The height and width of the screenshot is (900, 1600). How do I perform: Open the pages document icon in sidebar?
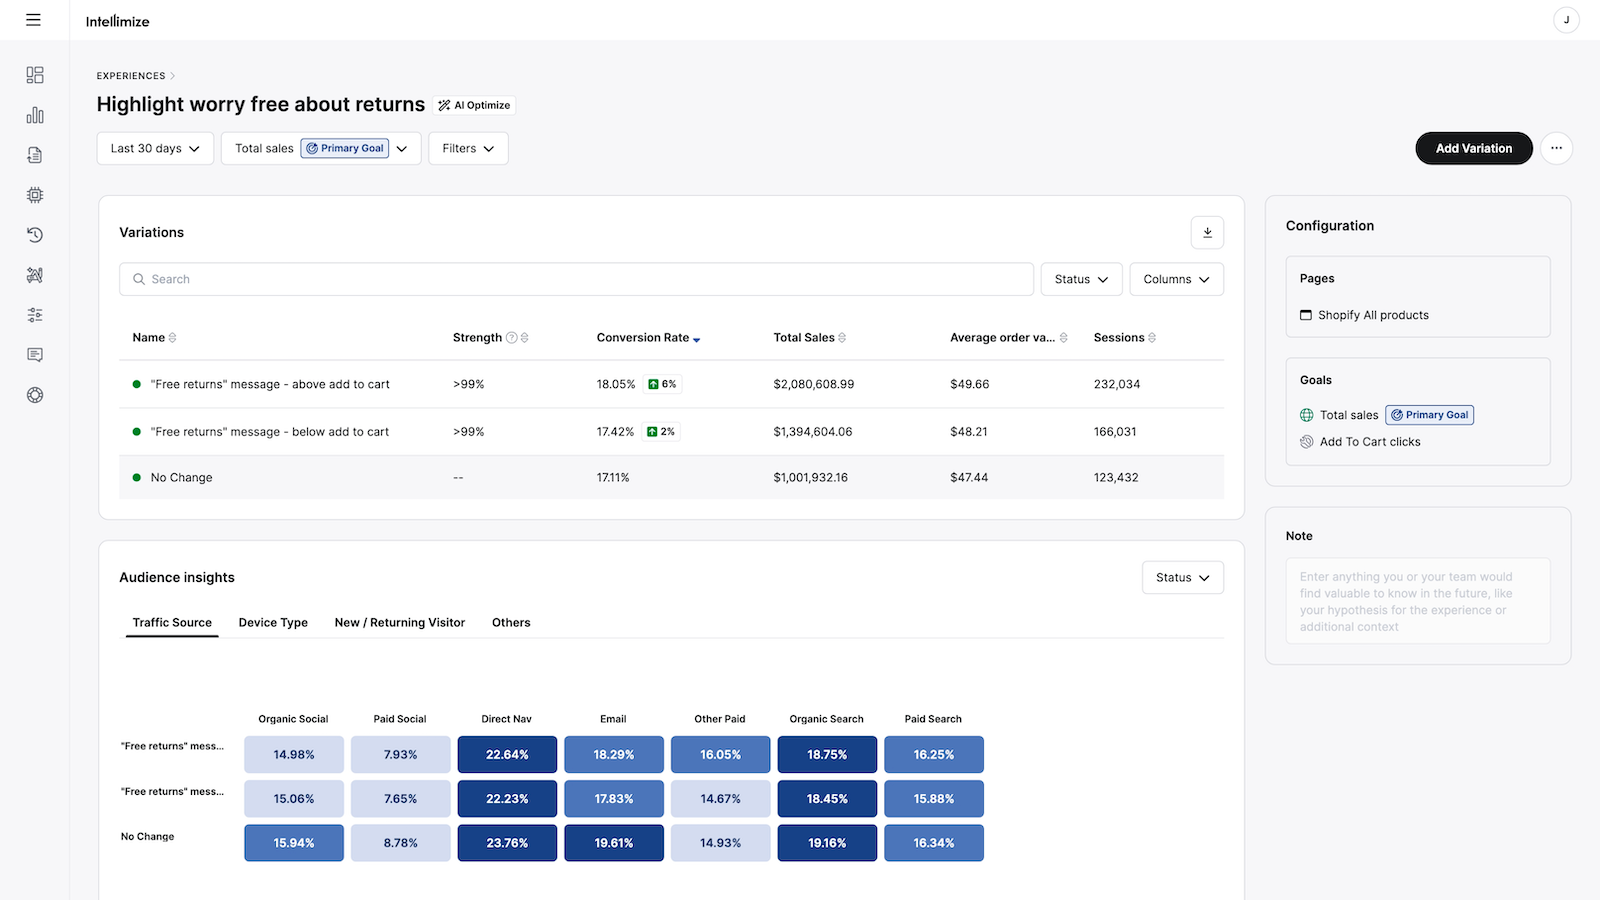pyautogui.click(x=35, y=155)
